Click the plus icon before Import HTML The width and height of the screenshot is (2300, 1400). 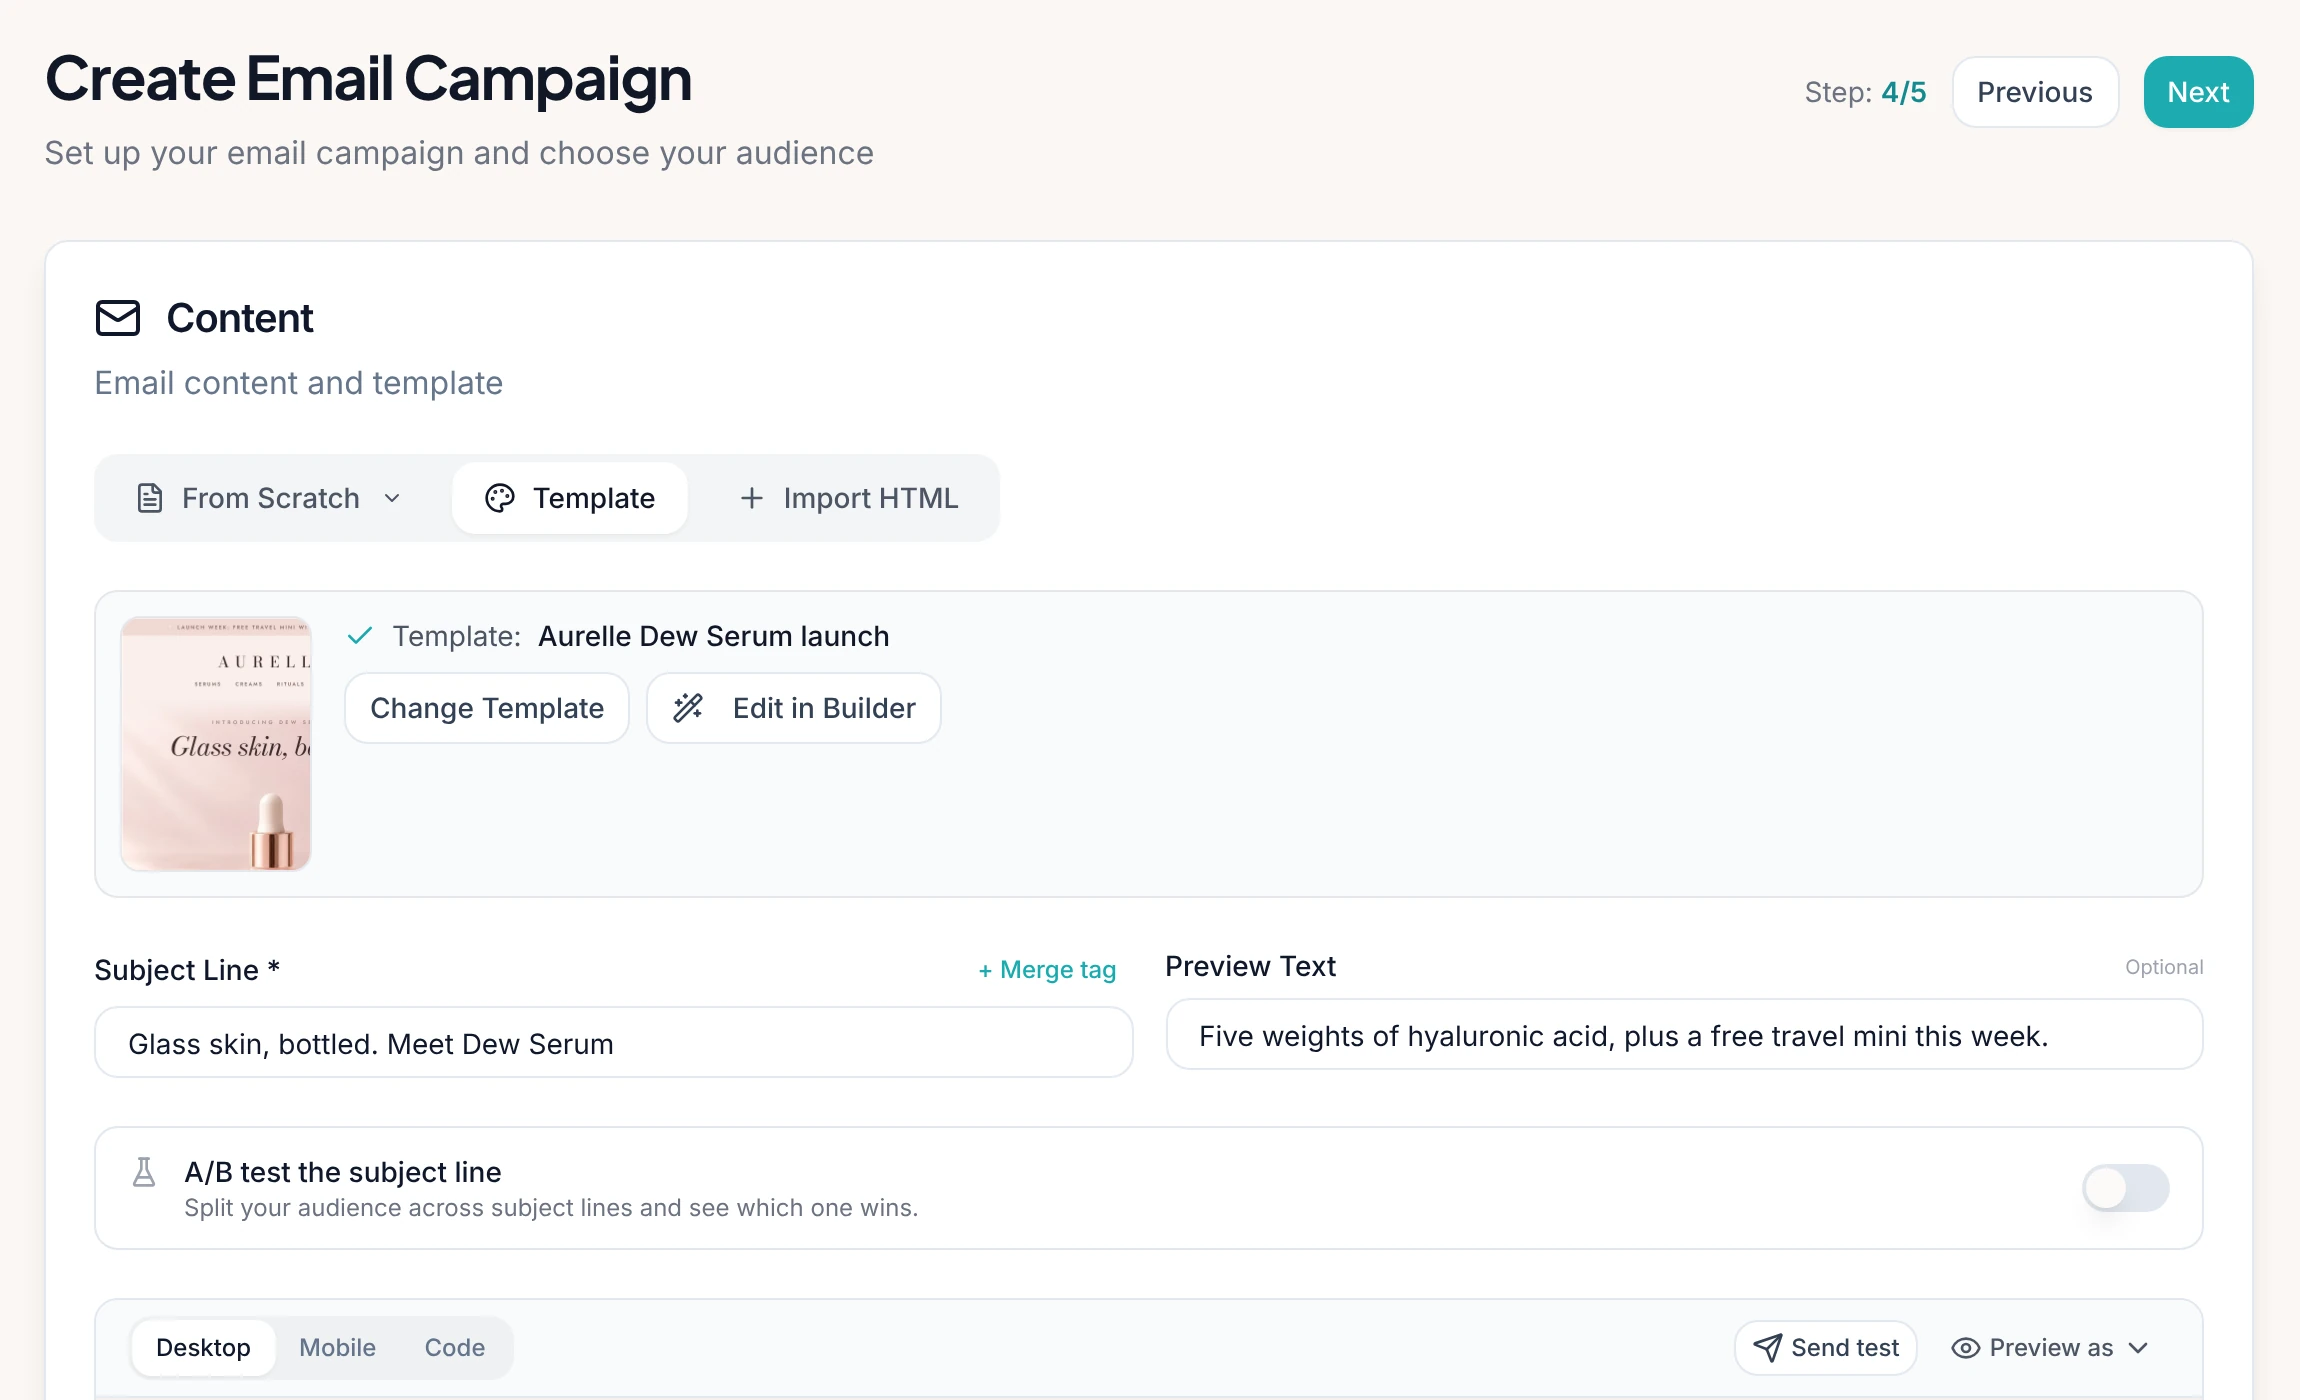(x=751, y=498)
